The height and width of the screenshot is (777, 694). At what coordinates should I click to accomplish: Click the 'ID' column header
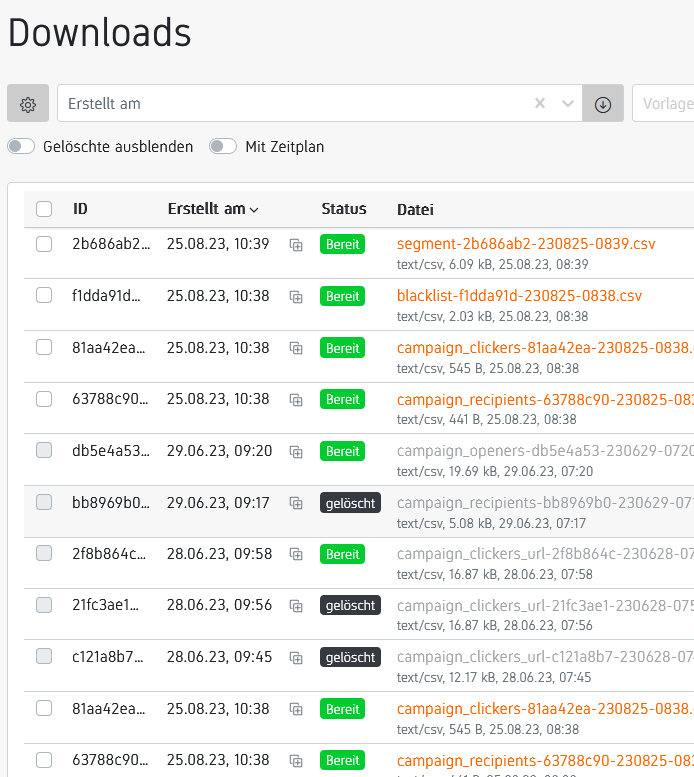pyautogui.click(x=80, y=209)
